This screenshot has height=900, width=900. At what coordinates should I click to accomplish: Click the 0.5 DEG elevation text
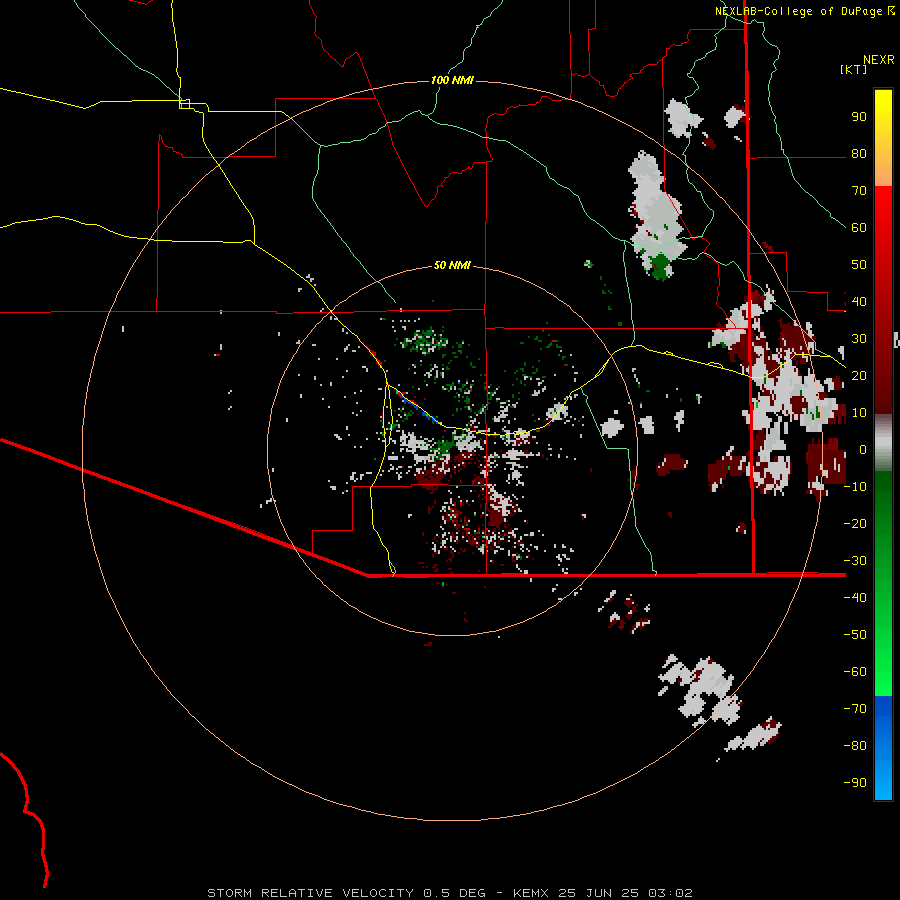point(455,893)
